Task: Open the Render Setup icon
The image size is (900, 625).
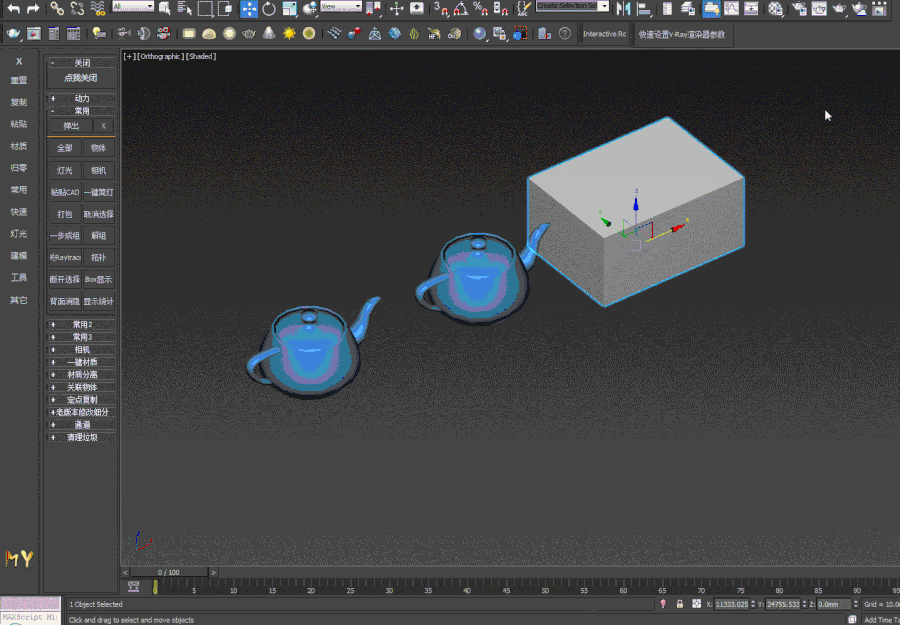Action: (x=798, y=8)
